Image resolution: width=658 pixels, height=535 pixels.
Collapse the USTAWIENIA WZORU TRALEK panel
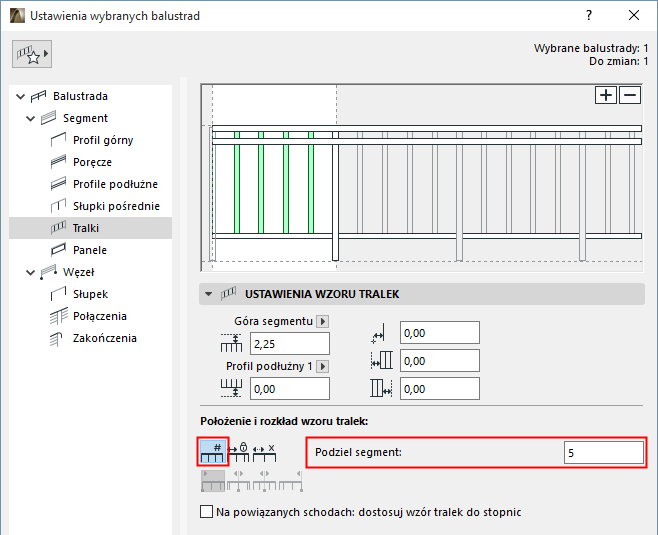[x=209, y=294]
